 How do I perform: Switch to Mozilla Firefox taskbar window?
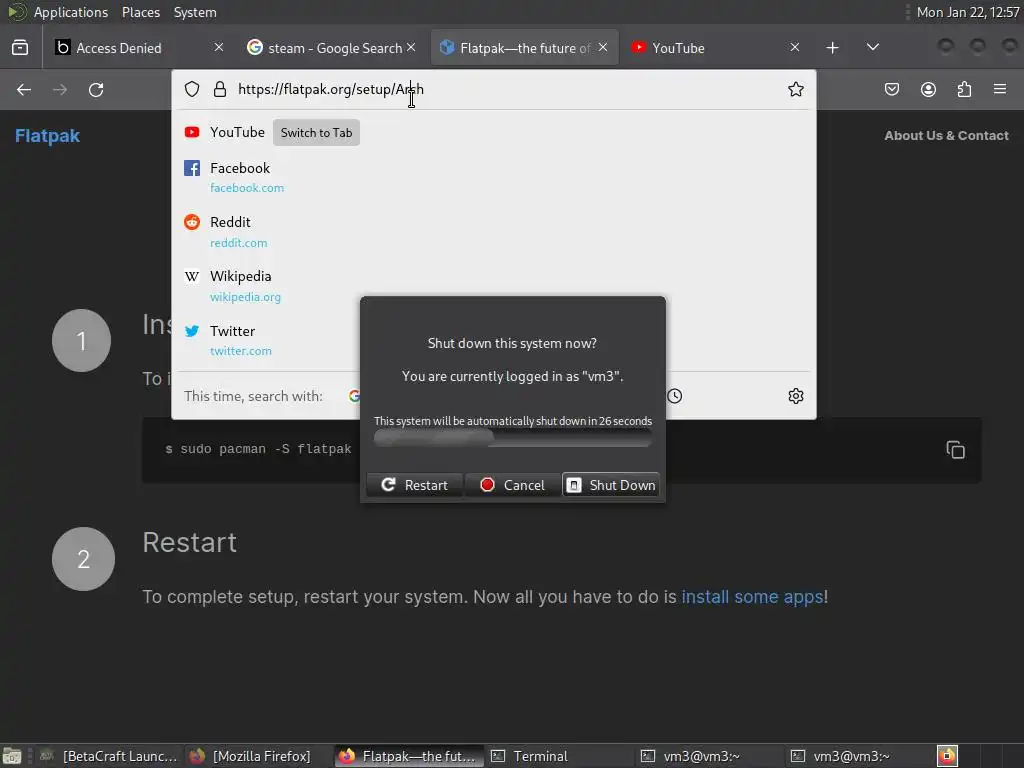coord(250,756)
